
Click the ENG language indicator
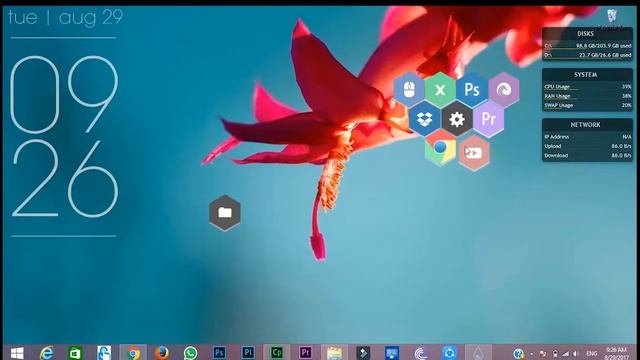[x=591, y=353]
